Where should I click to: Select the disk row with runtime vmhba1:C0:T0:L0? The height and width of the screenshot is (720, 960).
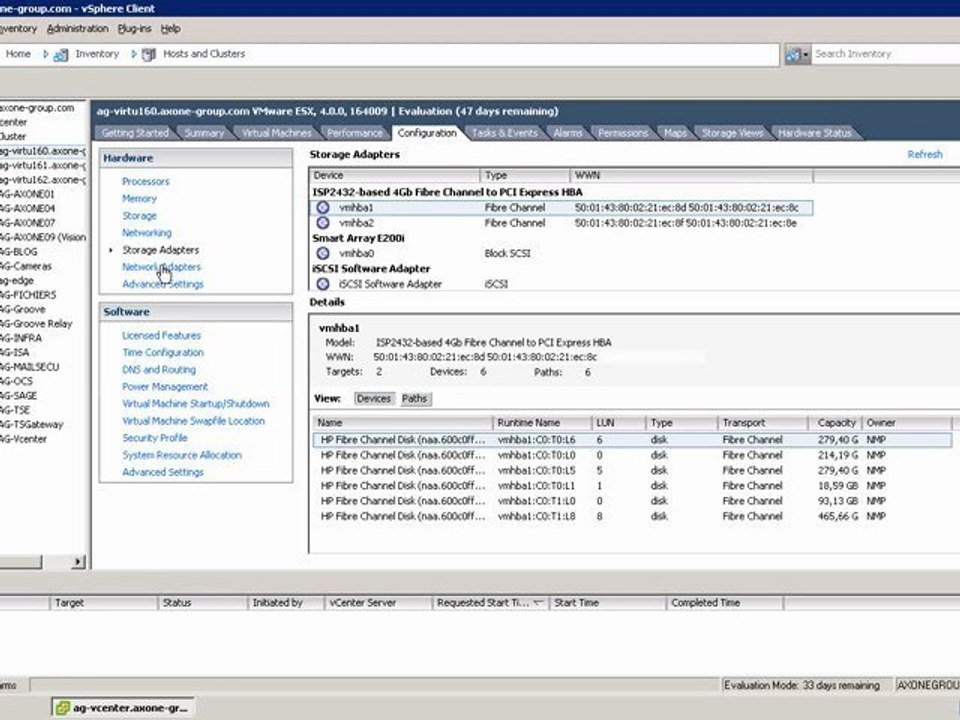click(632, 455)
